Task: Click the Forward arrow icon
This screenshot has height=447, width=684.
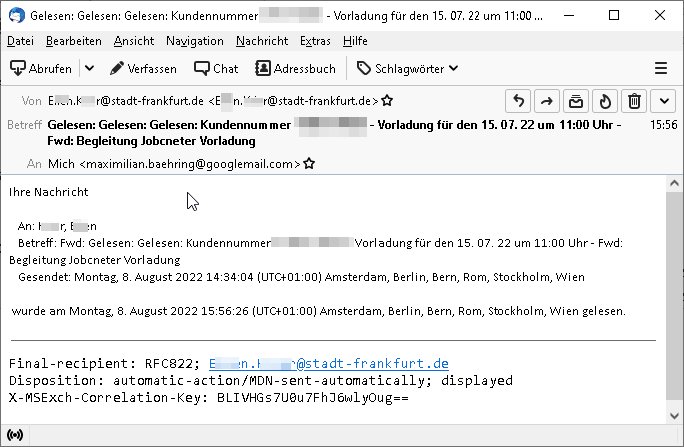Action: pyautogui.click(x=547, y=101)
